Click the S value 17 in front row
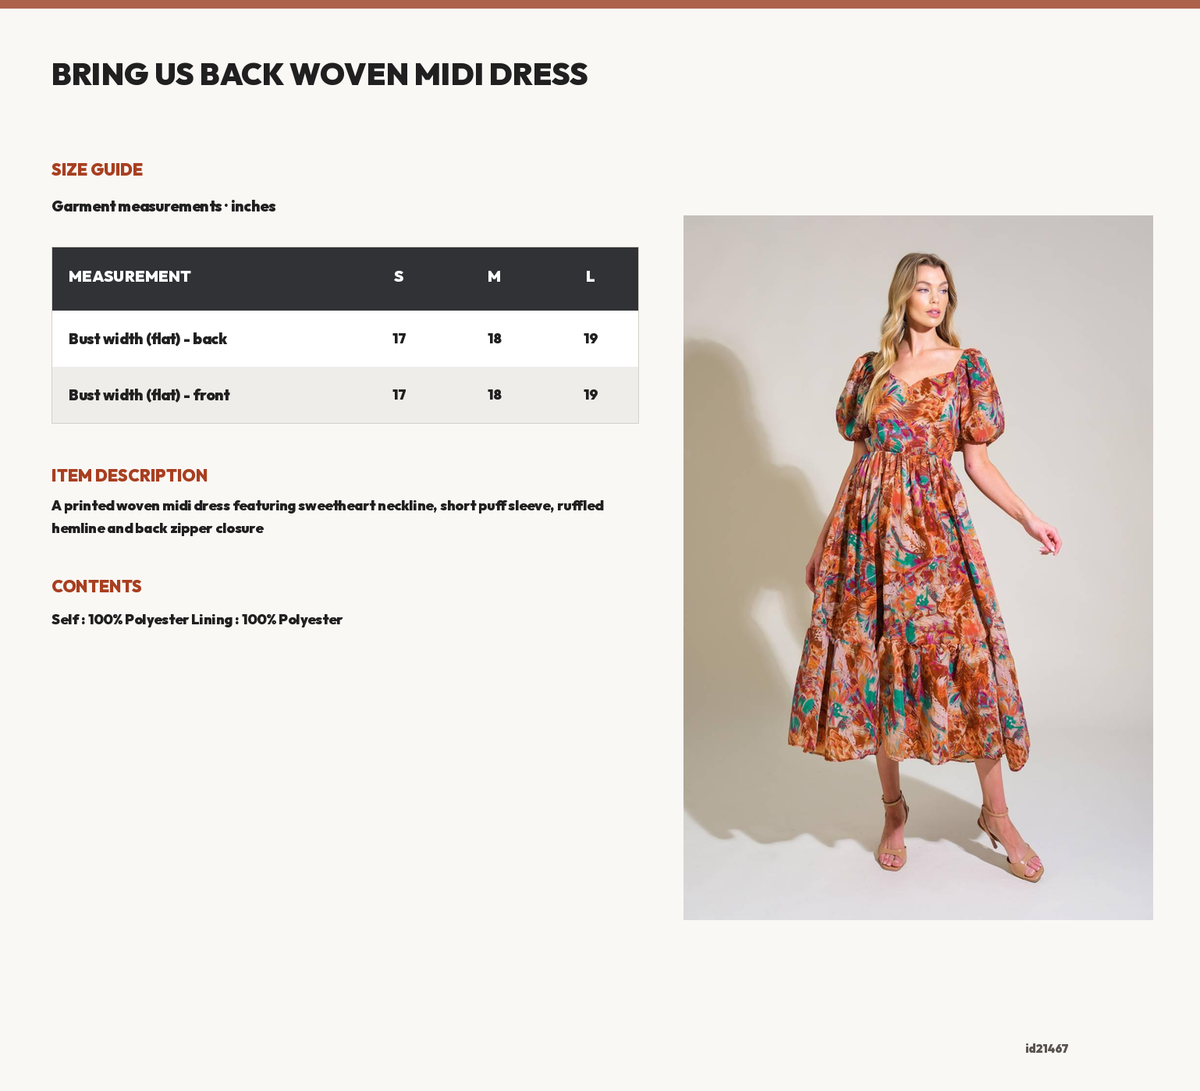The height and width of the screenshot is (1091, 1200). click(x=399, y=395)
